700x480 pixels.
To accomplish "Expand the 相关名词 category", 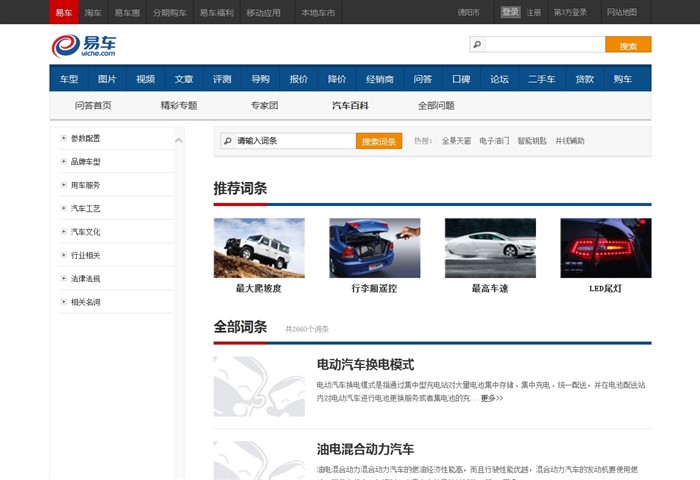I will pos(63,302).
